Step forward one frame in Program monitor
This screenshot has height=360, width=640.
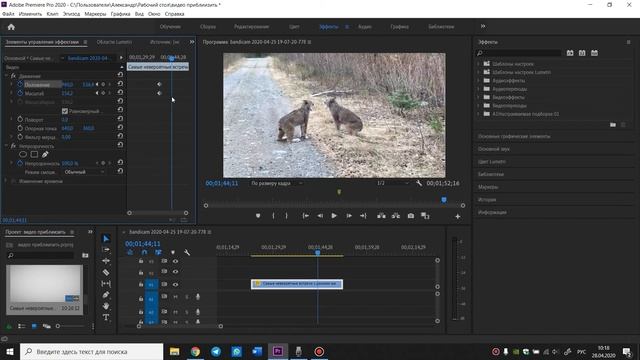point(349,216)
